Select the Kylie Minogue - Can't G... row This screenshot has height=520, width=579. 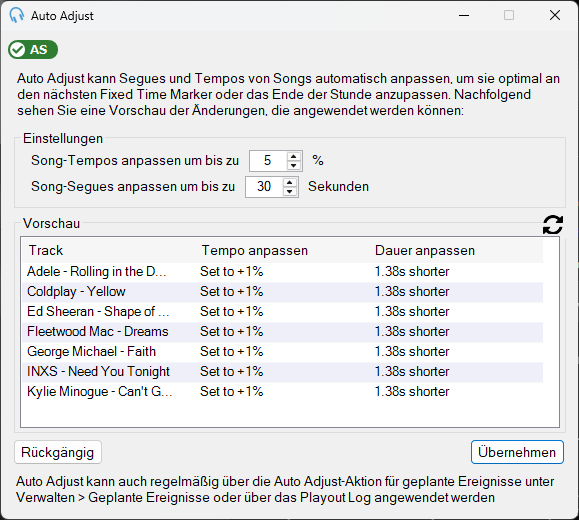282,391
